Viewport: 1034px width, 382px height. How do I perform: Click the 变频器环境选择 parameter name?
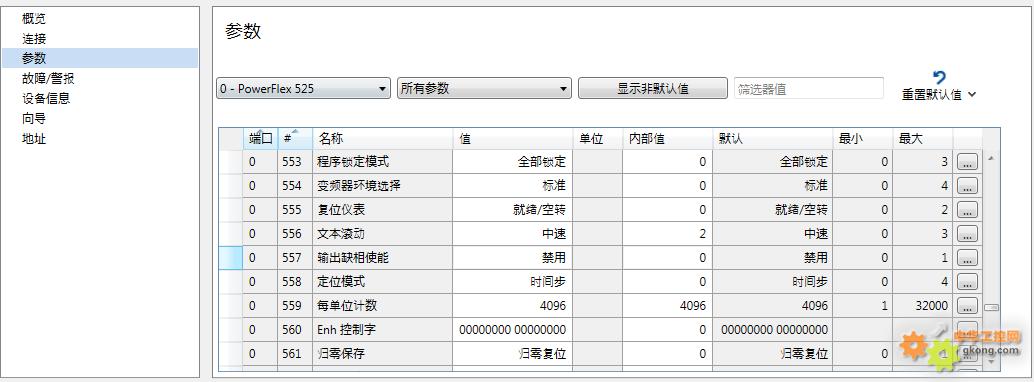[x=359, y=185]
